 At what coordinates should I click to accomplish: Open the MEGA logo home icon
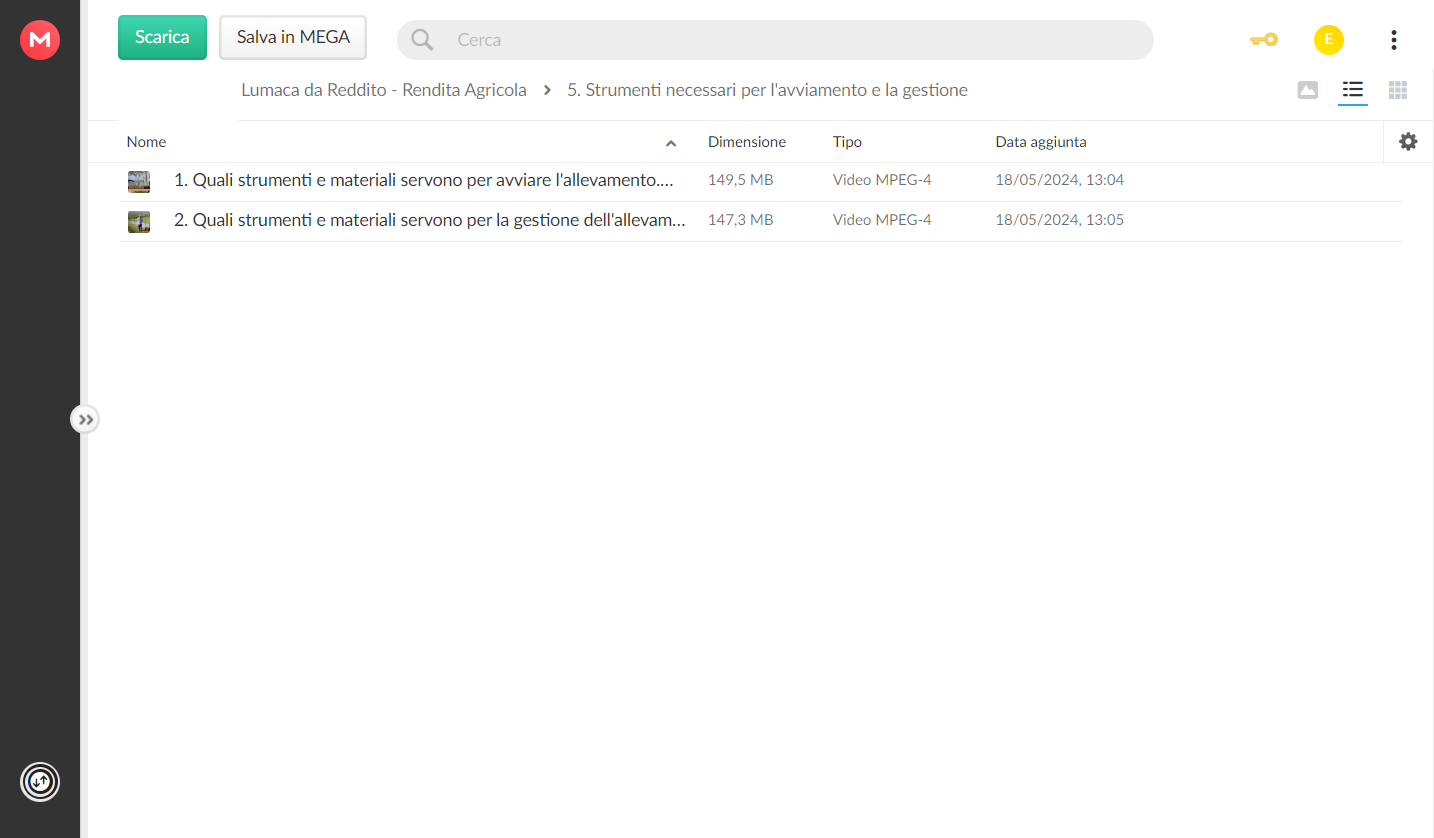point(40,40)
